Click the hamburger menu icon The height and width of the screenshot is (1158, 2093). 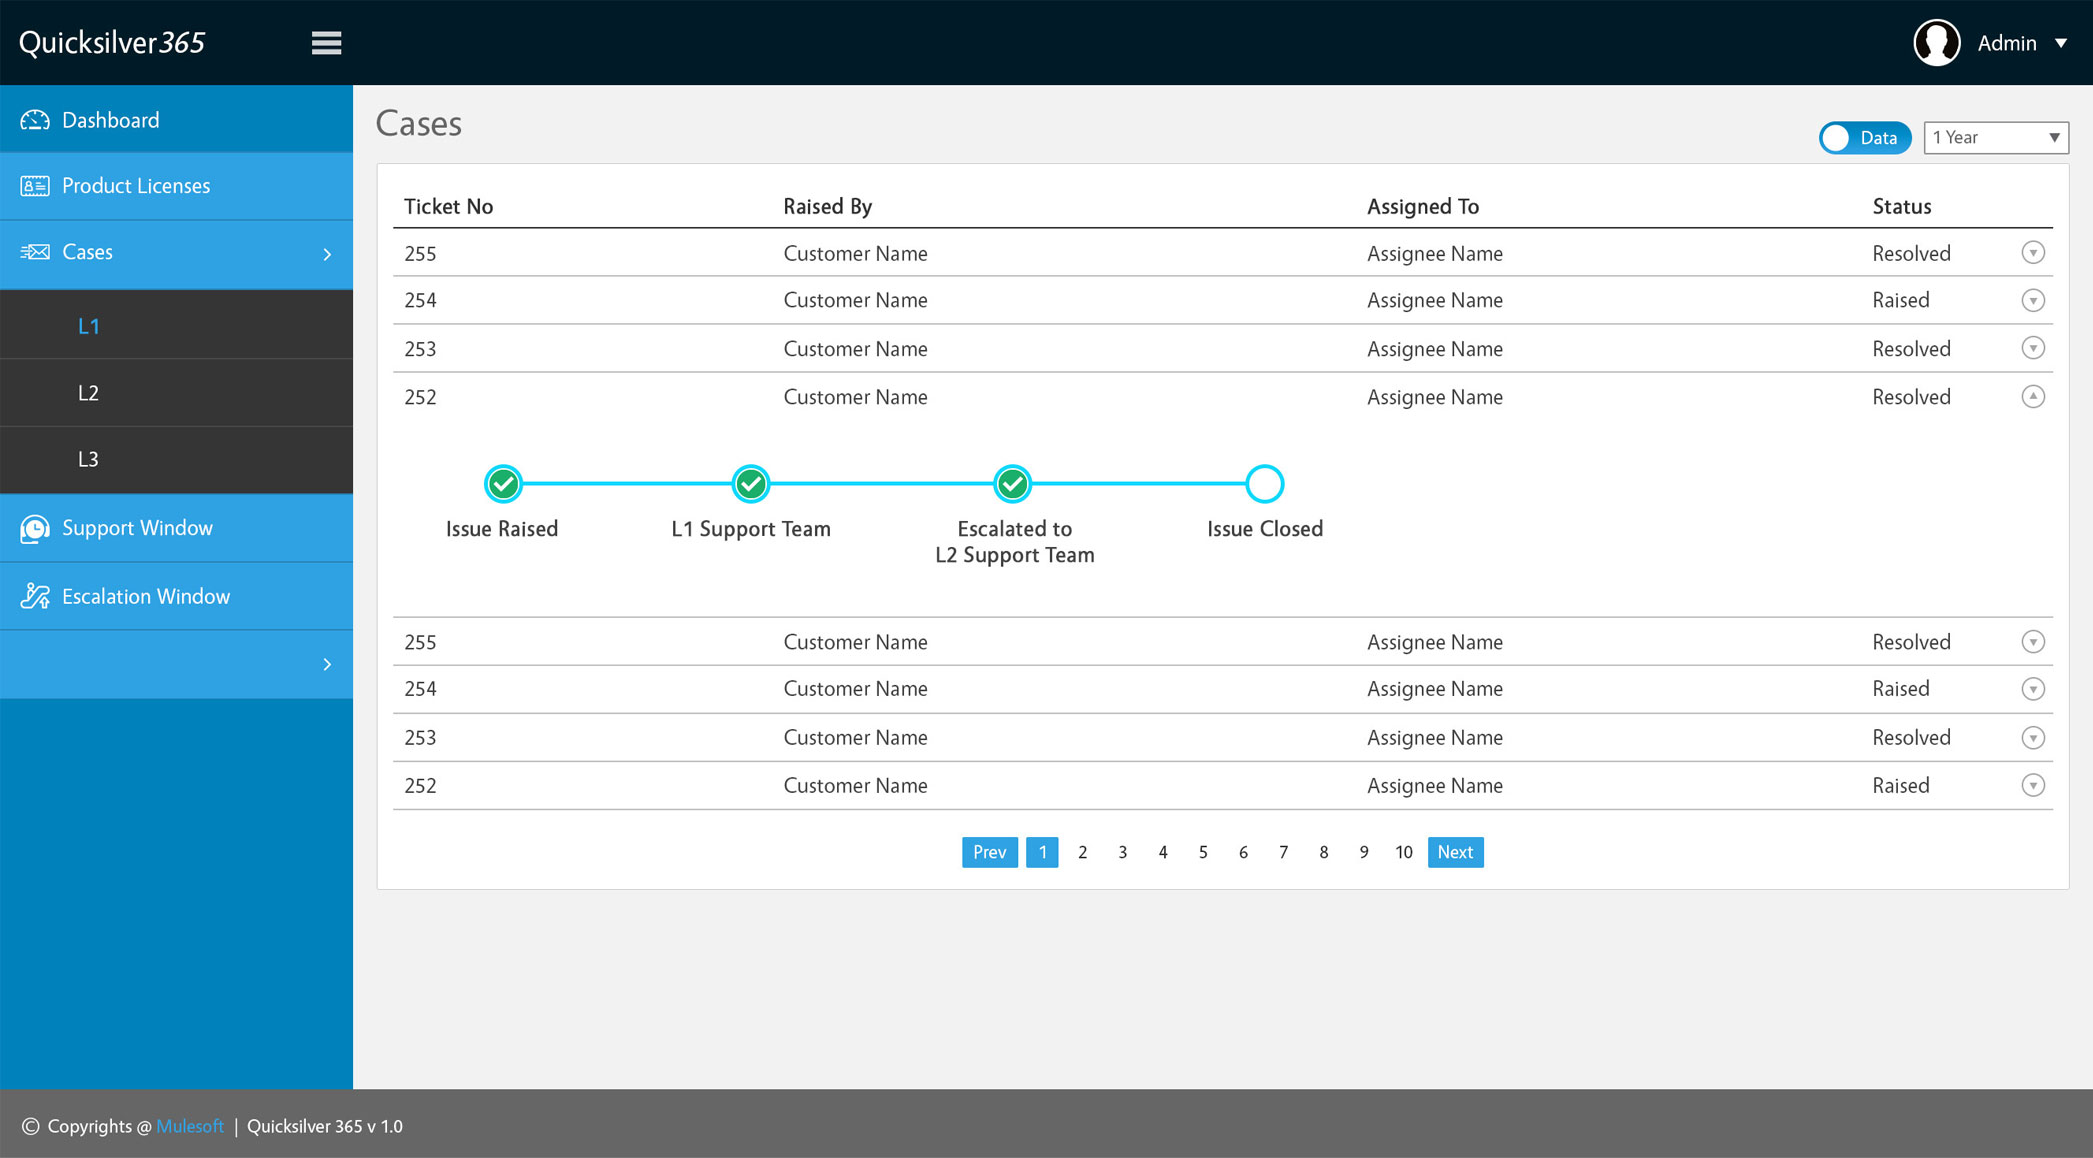point(326,43)
